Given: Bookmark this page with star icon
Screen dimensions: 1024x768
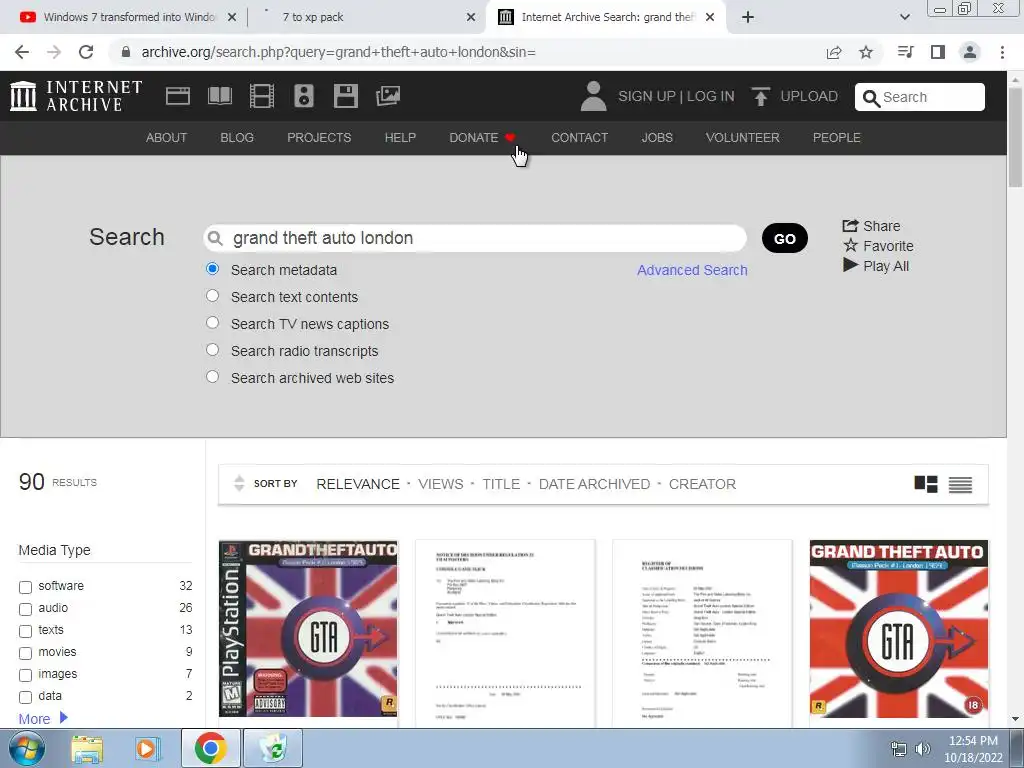Looking at the screenshot, I should [866, 52].
